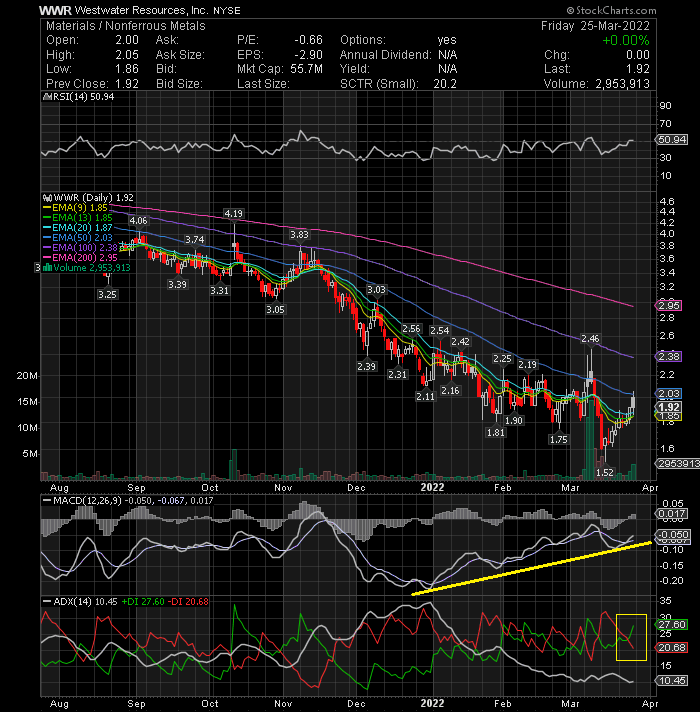
Task: Click the pink 2.95 EMA tag on right axis
Action: (669, 306)
